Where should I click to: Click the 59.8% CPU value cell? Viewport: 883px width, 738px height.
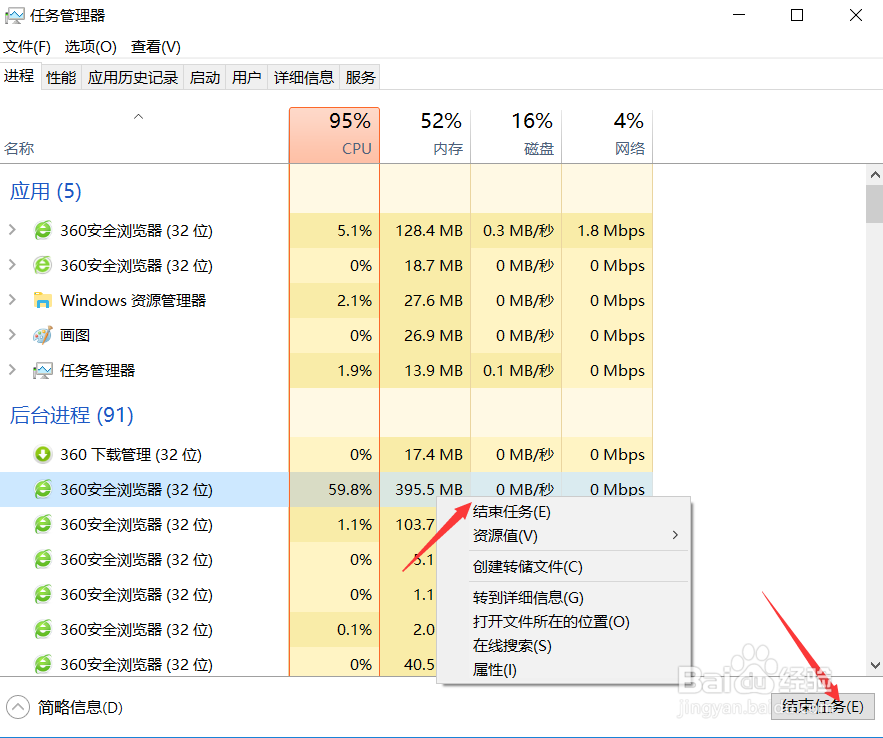click(335, 489)
